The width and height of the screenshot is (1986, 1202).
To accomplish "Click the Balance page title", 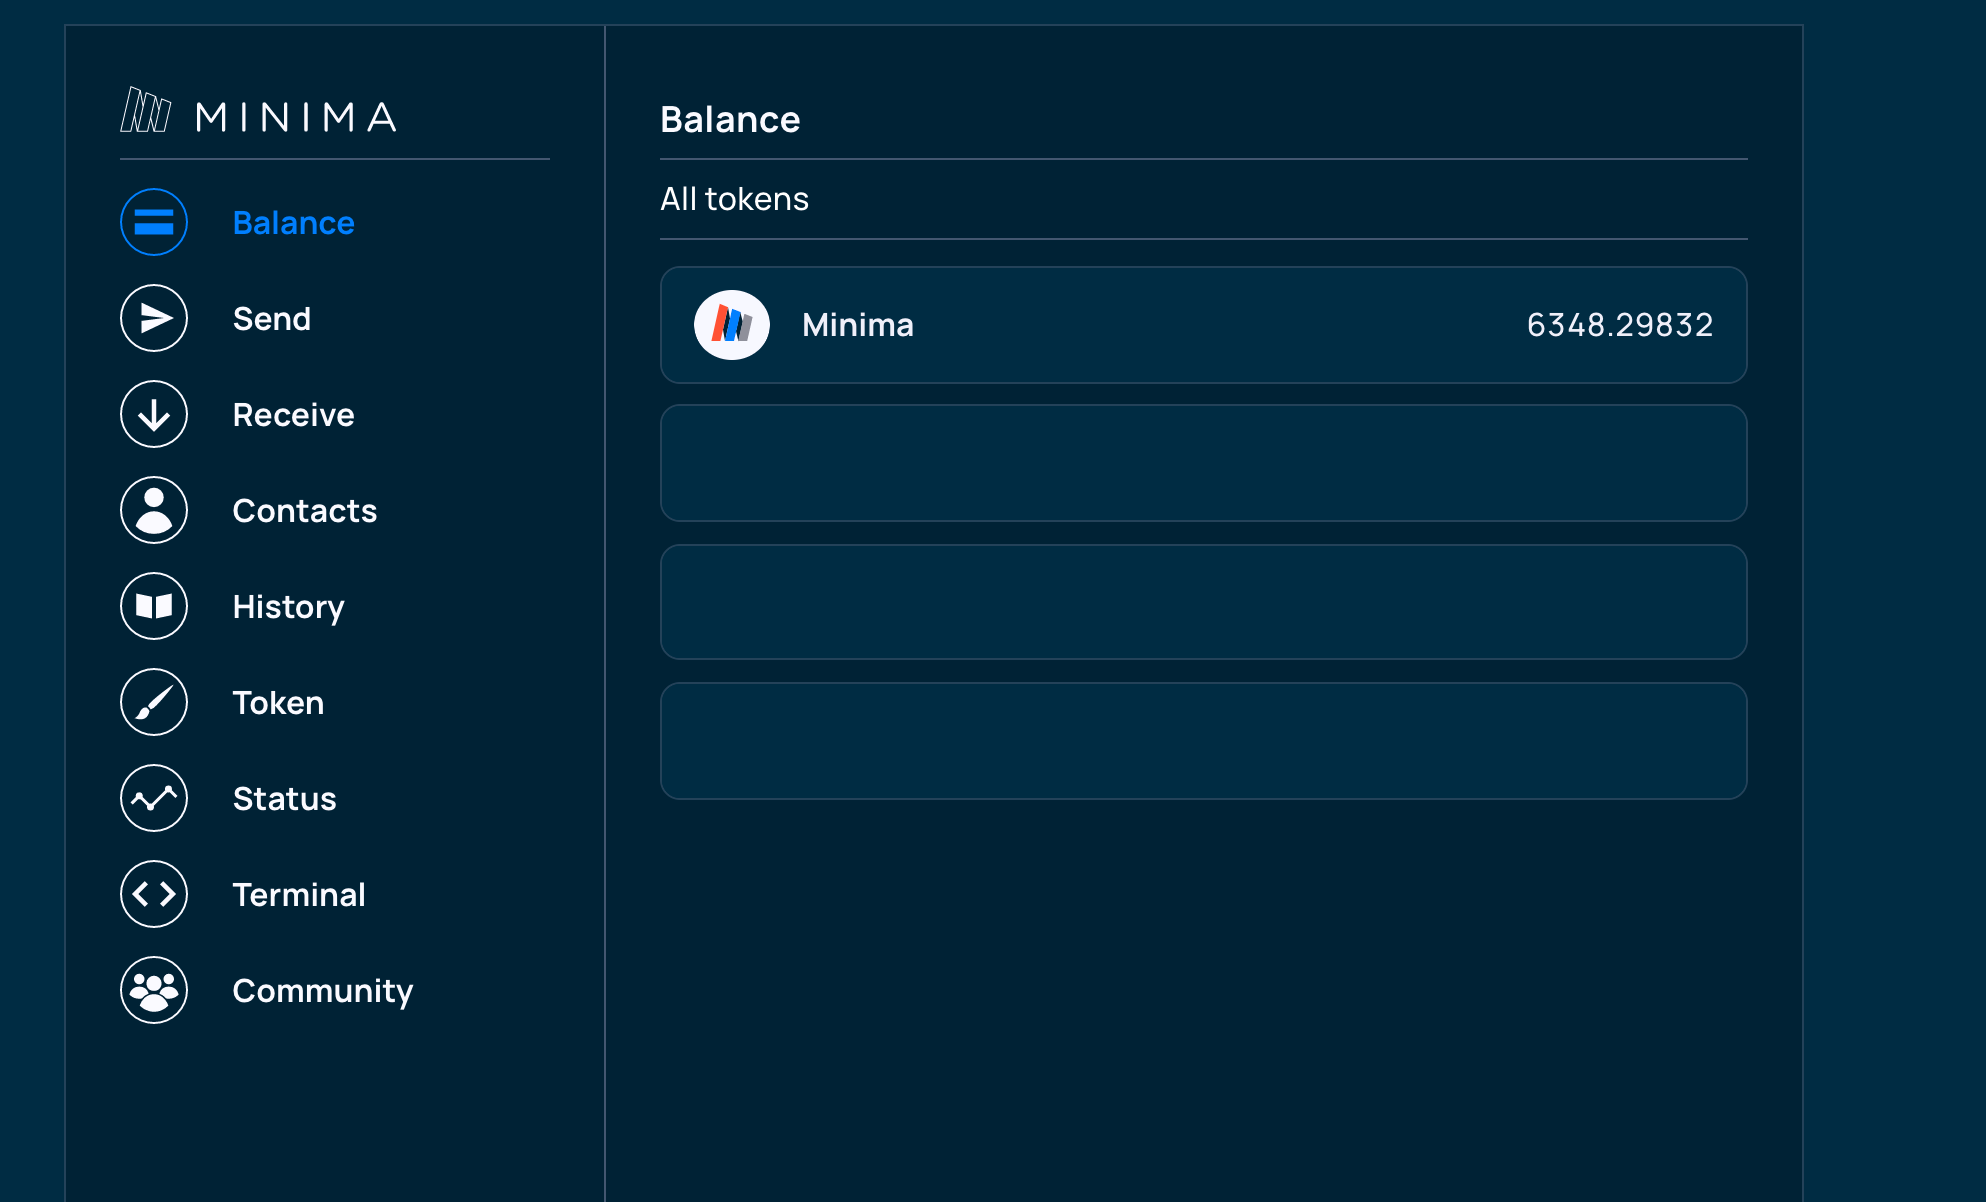I will coord(730,118).
